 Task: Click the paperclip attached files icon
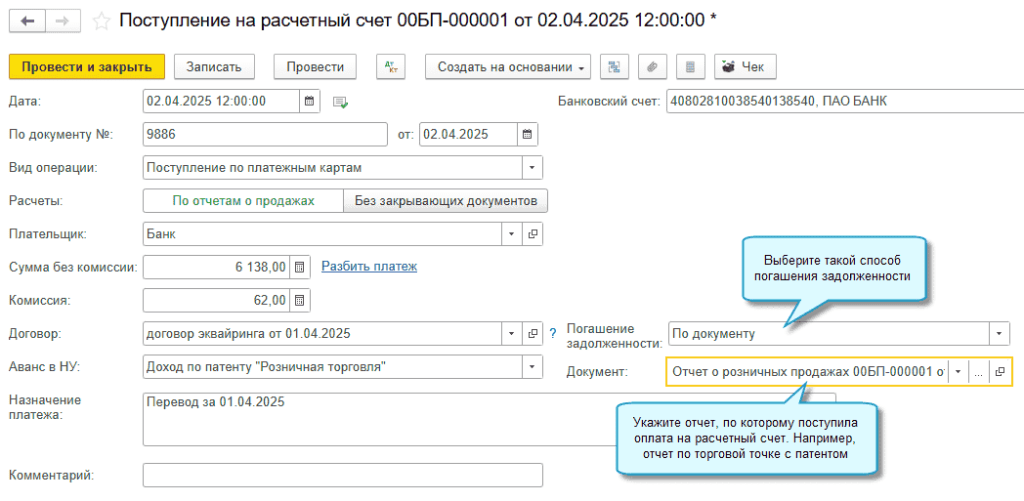pos(651,67)
